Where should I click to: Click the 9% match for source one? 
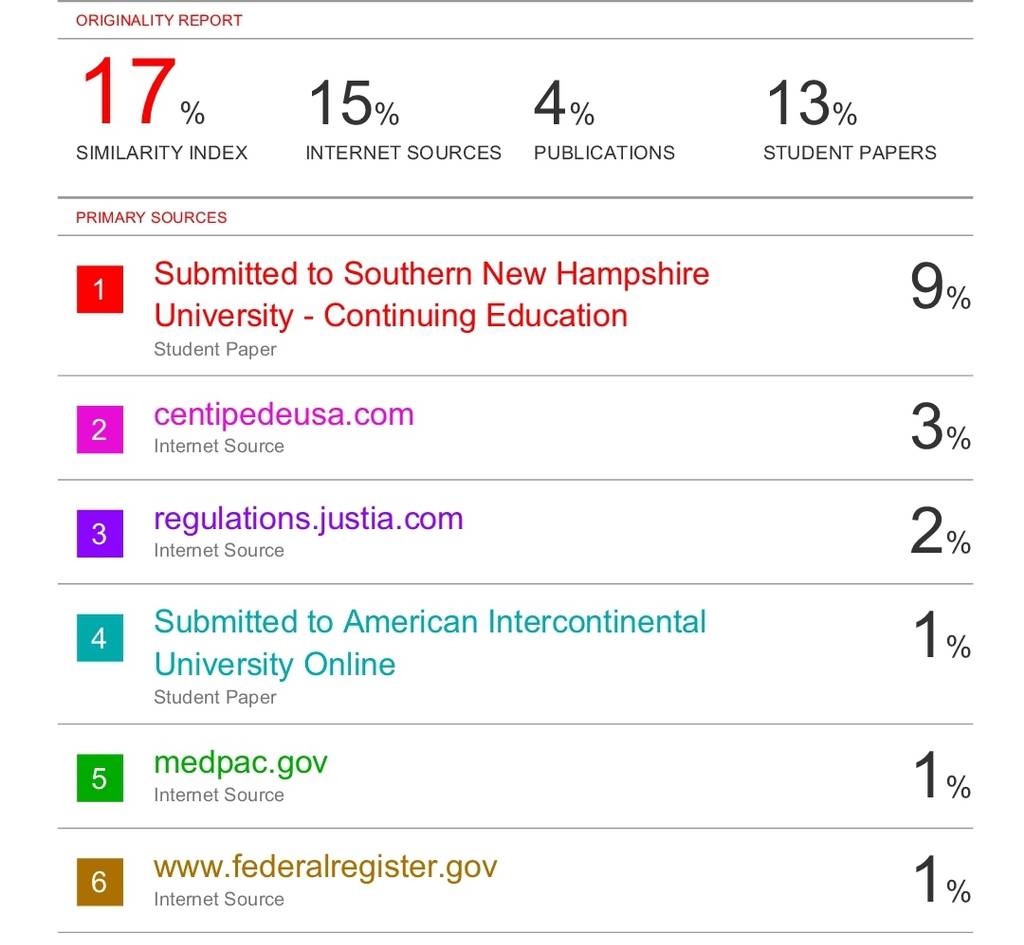click(940, 286)
